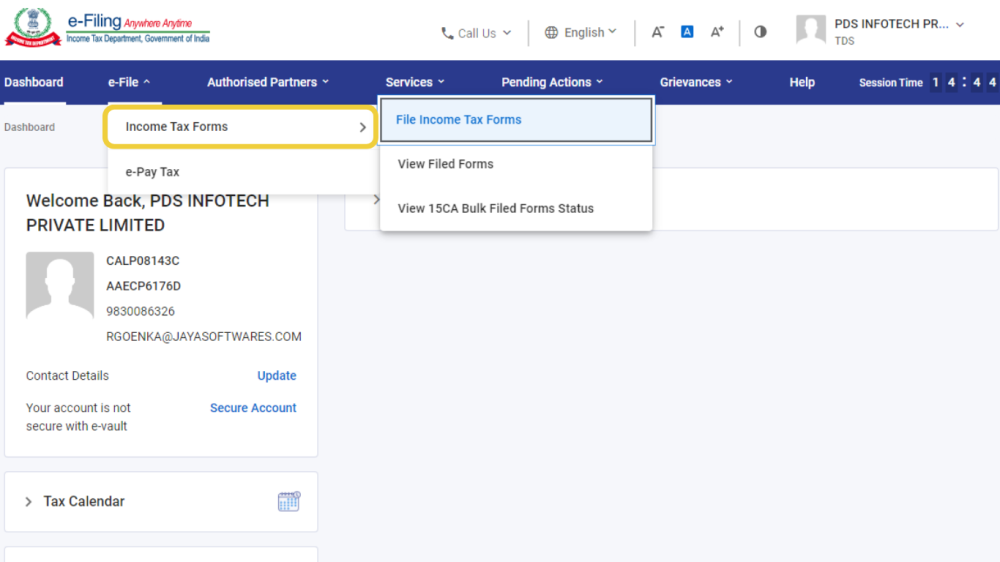
Task: Click the Call Us phone icon
Action: tap(447, 33)
